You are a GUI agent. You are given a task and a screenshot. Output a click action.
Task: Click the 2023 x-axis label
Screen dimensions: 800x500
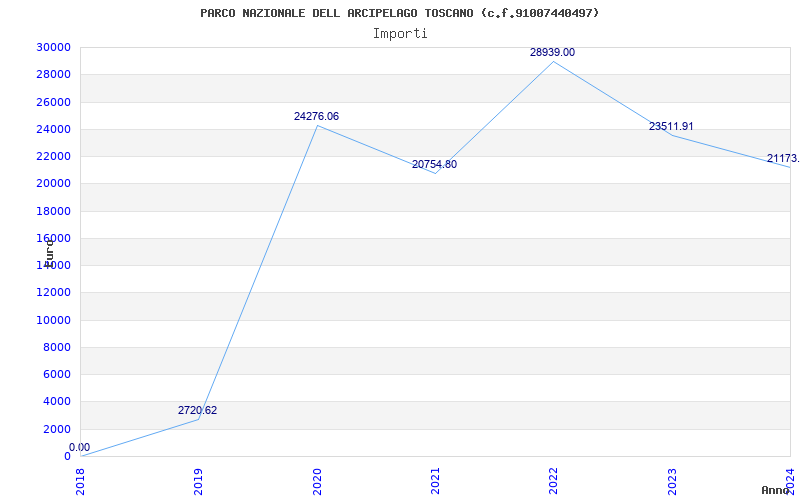[672, 482]
